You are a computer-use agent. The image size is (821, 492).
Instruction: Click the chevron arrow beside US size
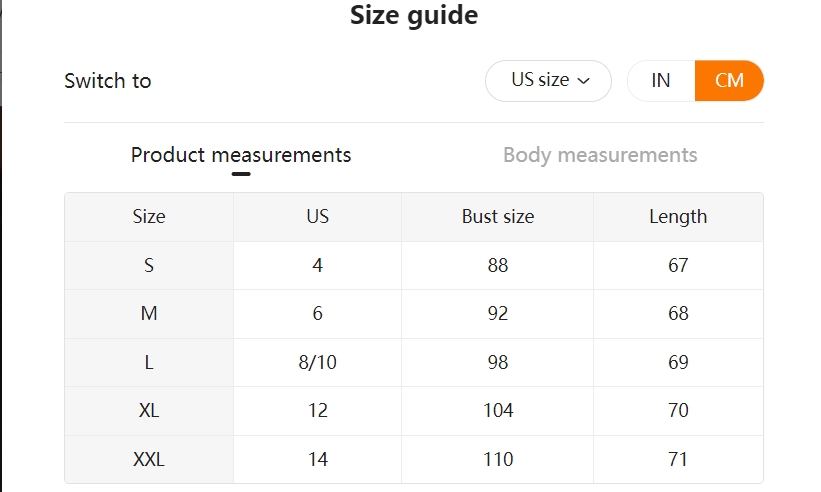(x=584, y=81)
